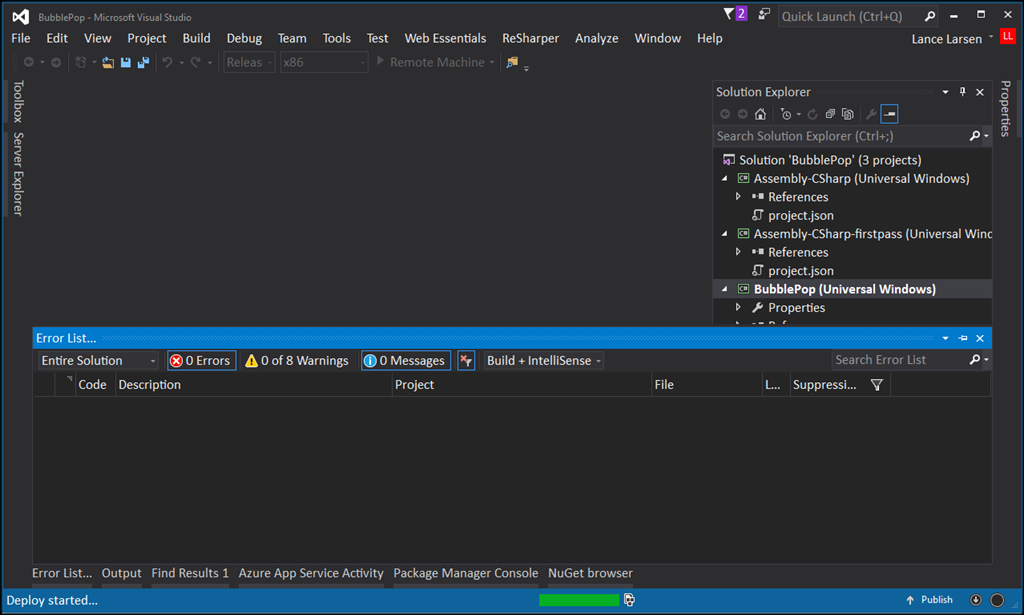Open the Build + IntelliSense dropdown
The image size is (1024, 615).
(543, 360)
